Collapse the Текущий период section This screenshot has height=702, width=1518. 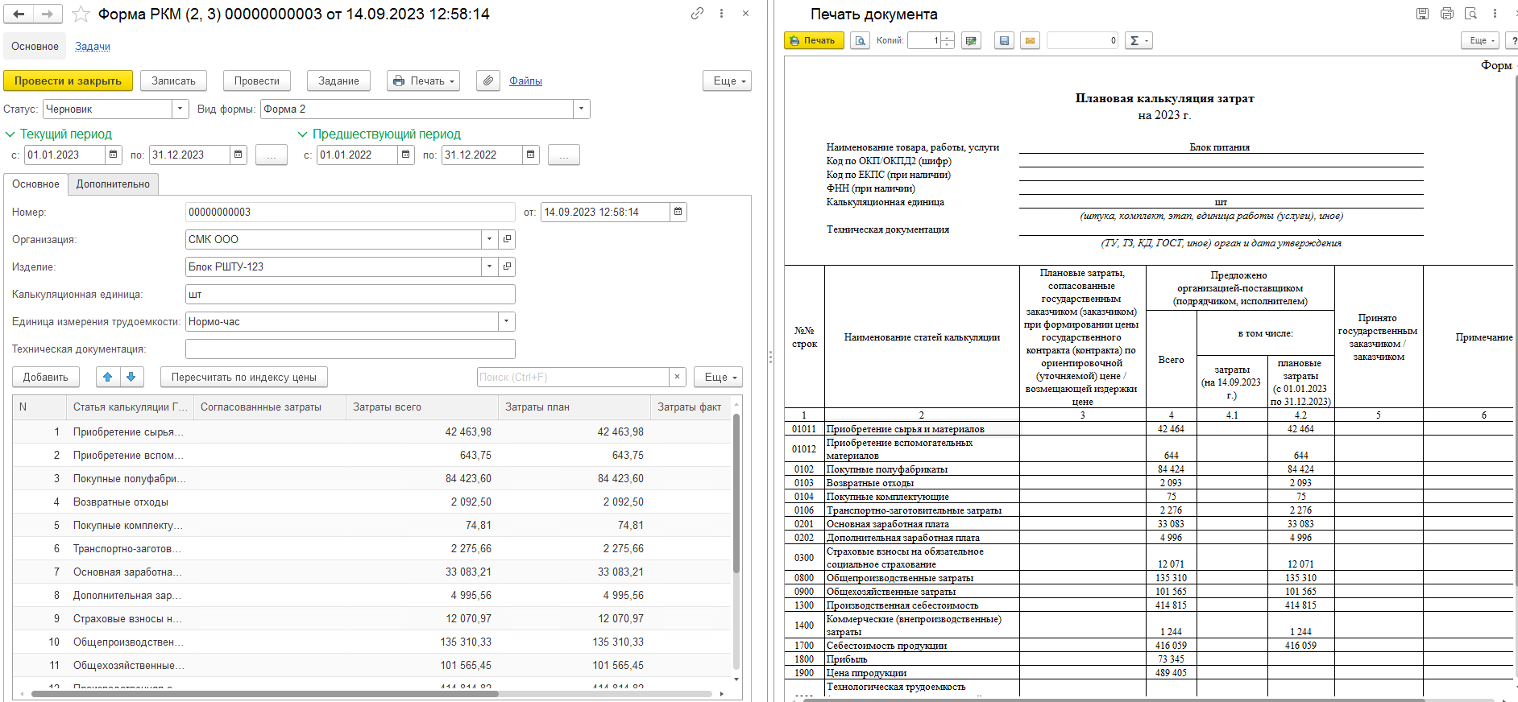coord(10,134)
